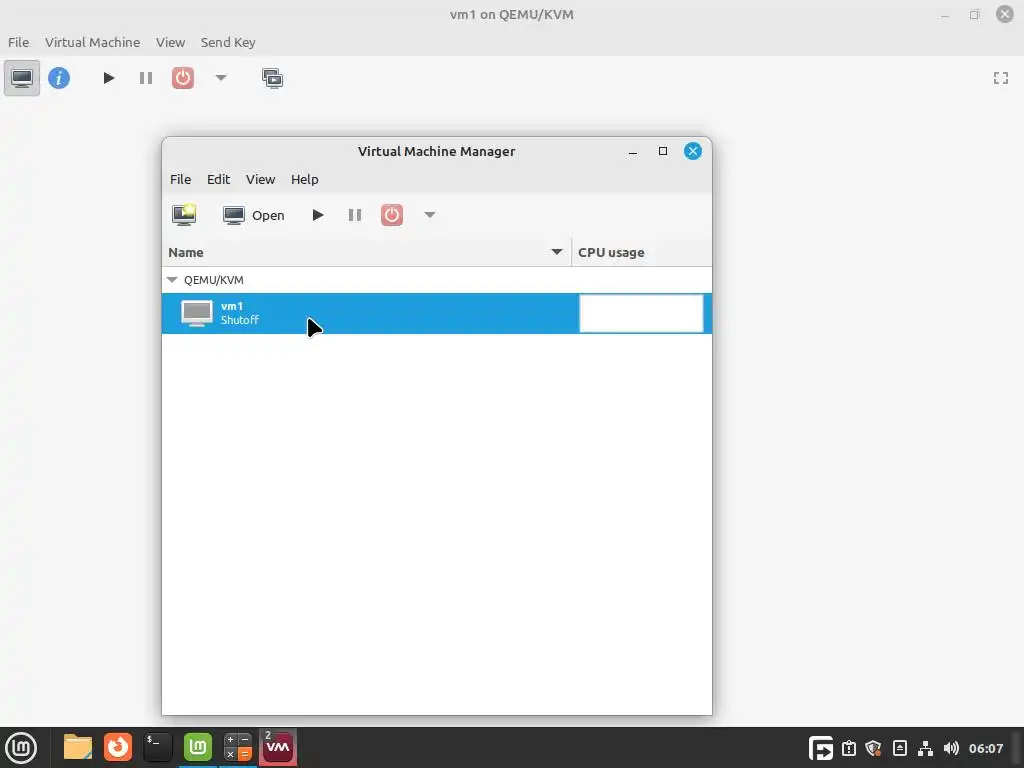Click the Create new virtual machine icon
The image size is (1024, 768).
[184, 215]
